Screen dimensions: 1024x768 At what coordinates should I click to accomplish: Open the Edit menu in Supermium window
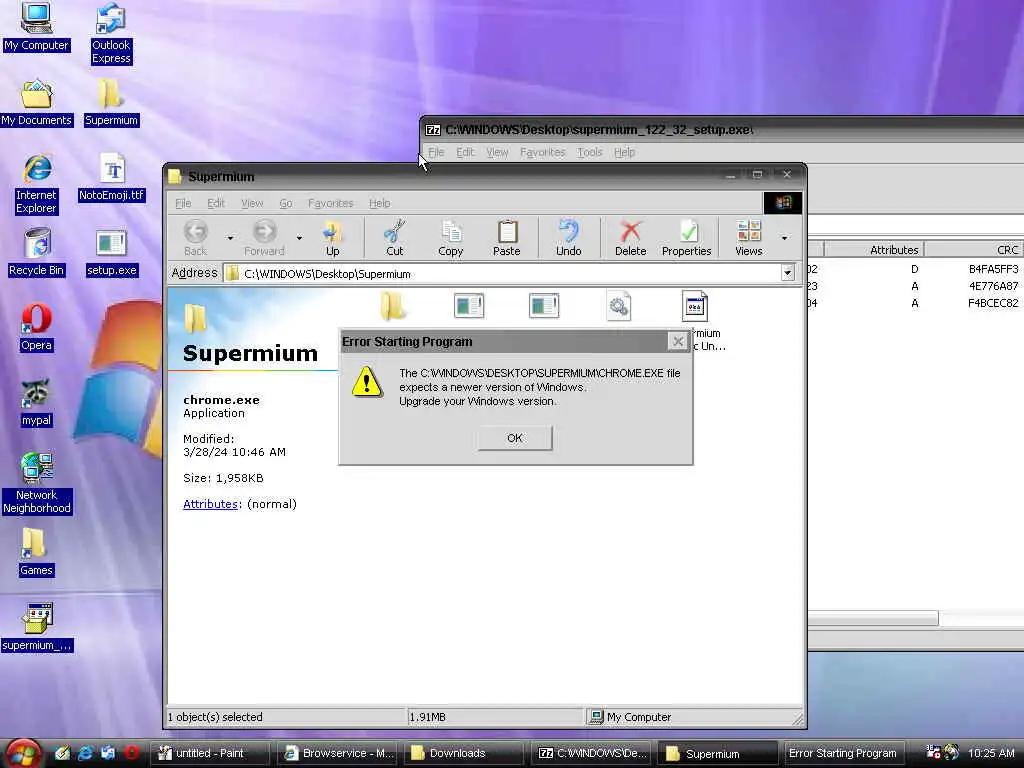216,203
